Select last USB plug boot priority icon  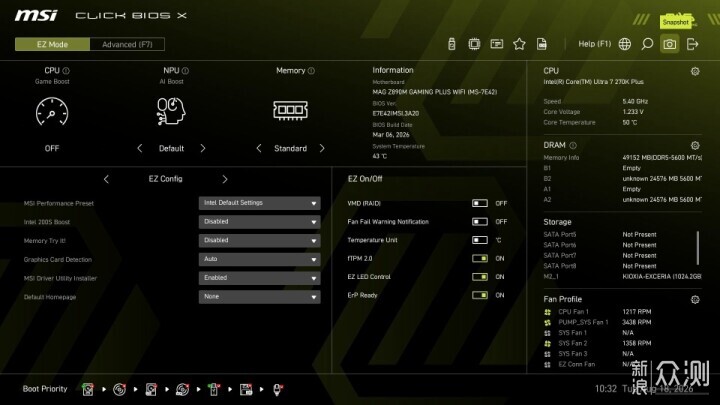point(277,389)
